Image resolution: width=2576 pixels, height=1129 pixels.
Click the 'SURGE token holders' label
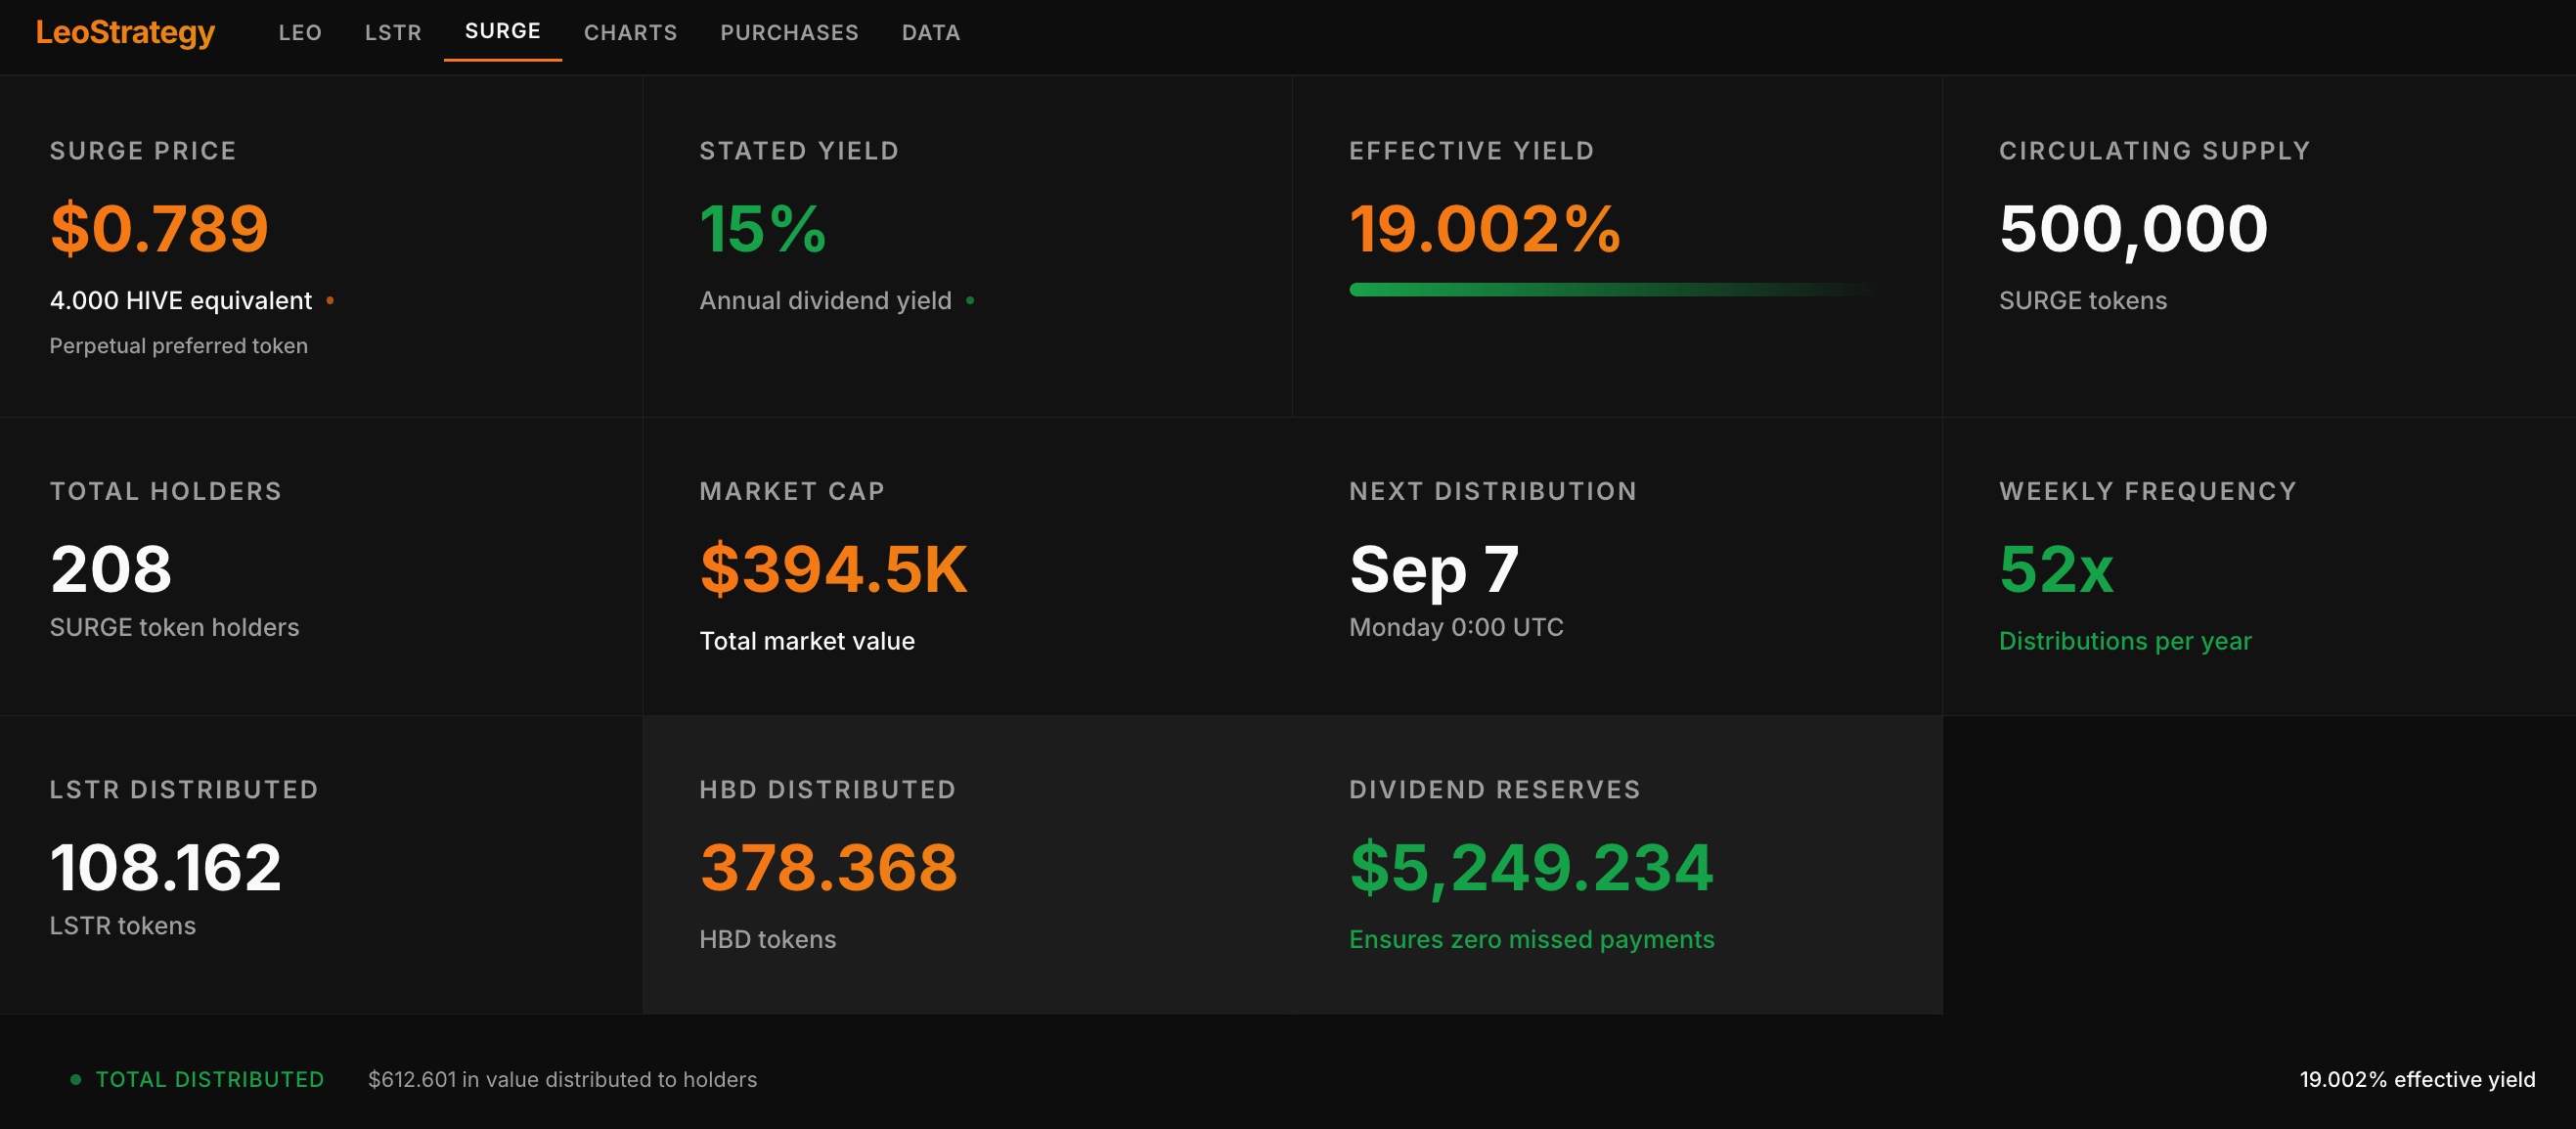pos(175,627)
